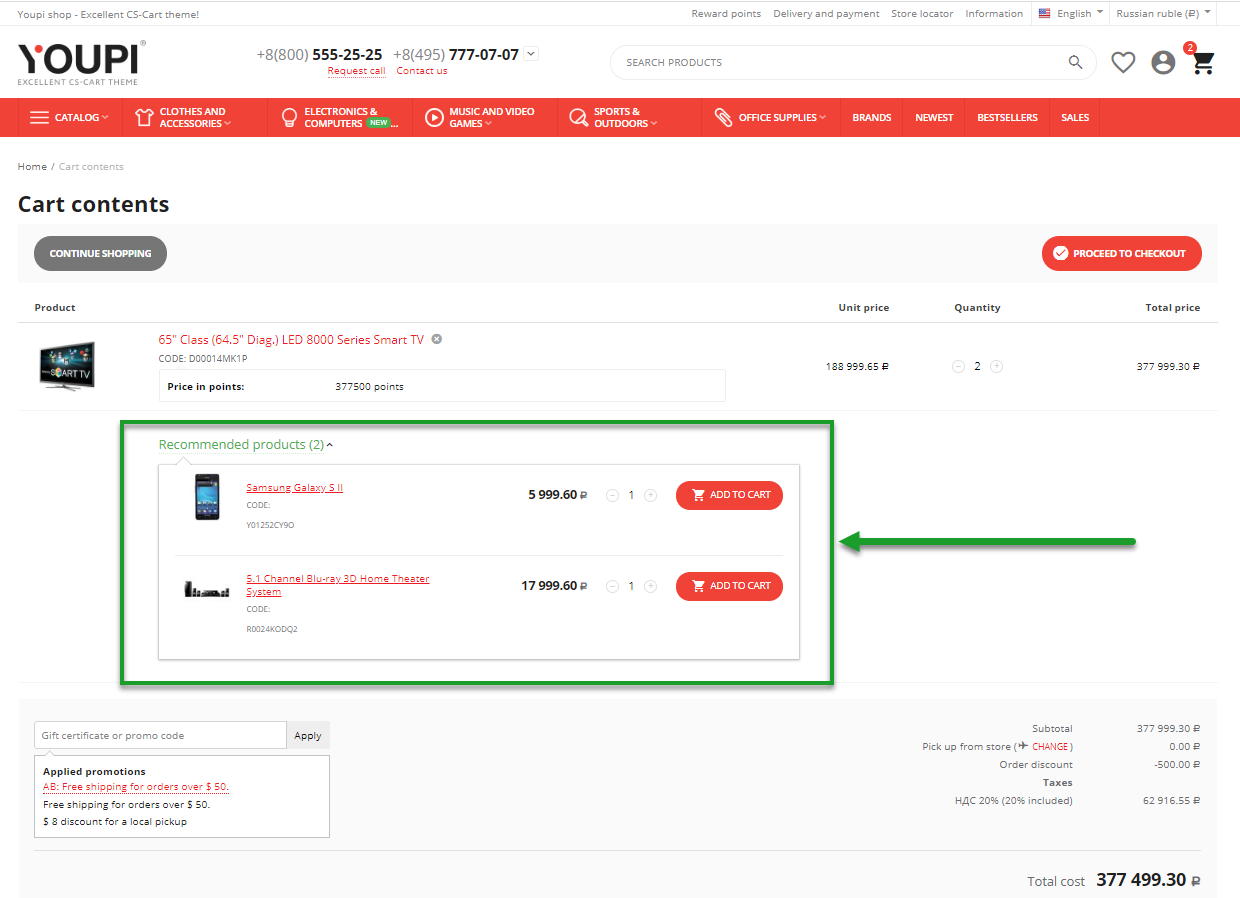Decrease Samsung Galaxy S II quantity

612,495
